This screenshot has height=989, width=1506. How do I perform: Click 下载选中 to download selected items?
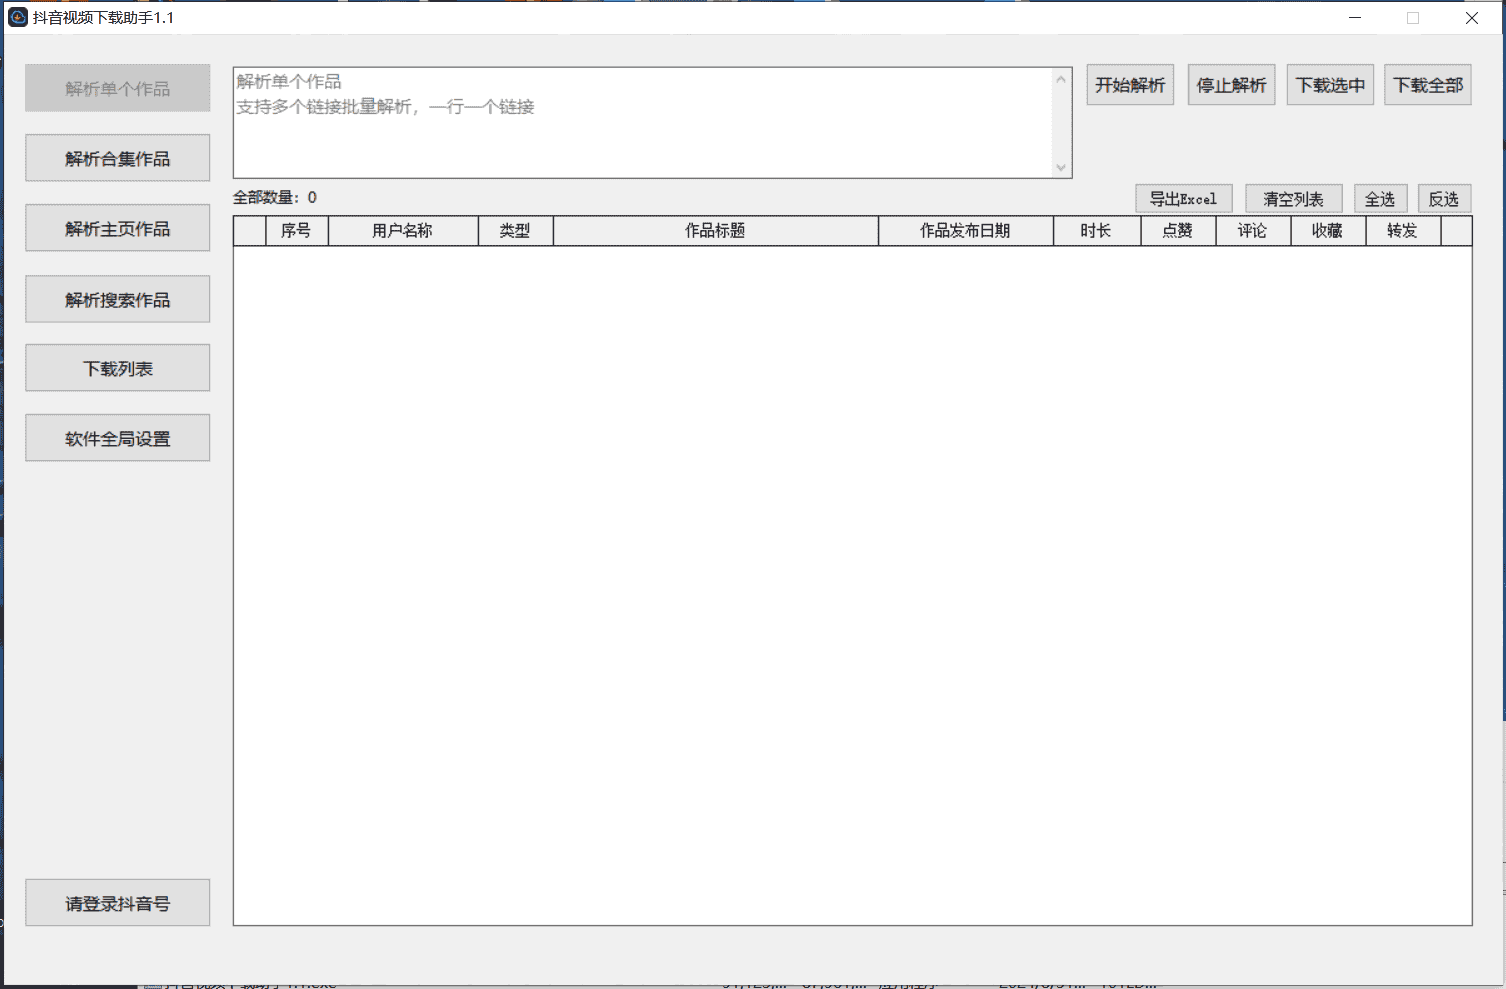pyautogui.click(x=1330, y=84)
